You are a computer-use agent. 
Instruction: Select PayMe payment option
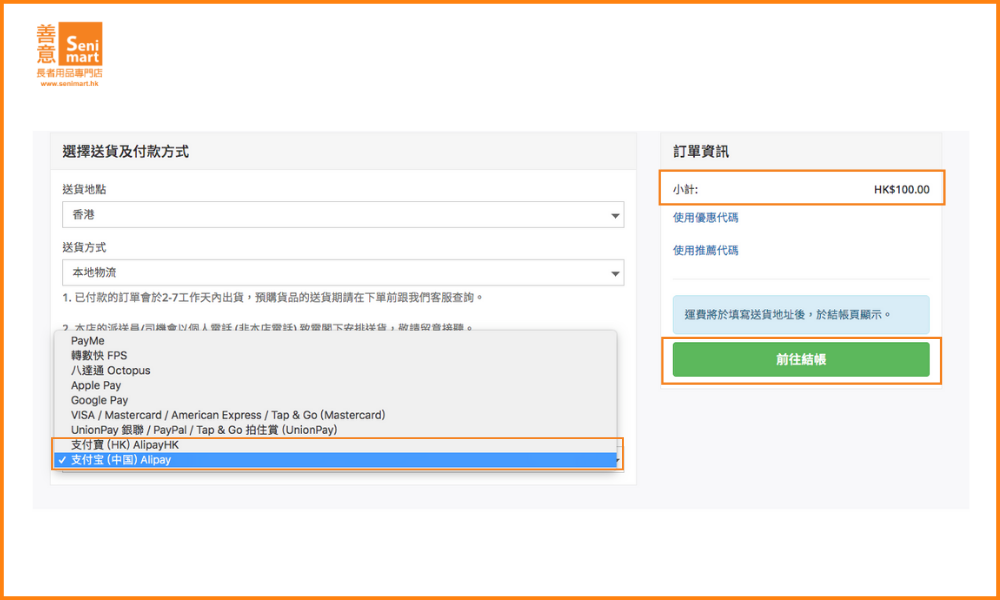88,341
